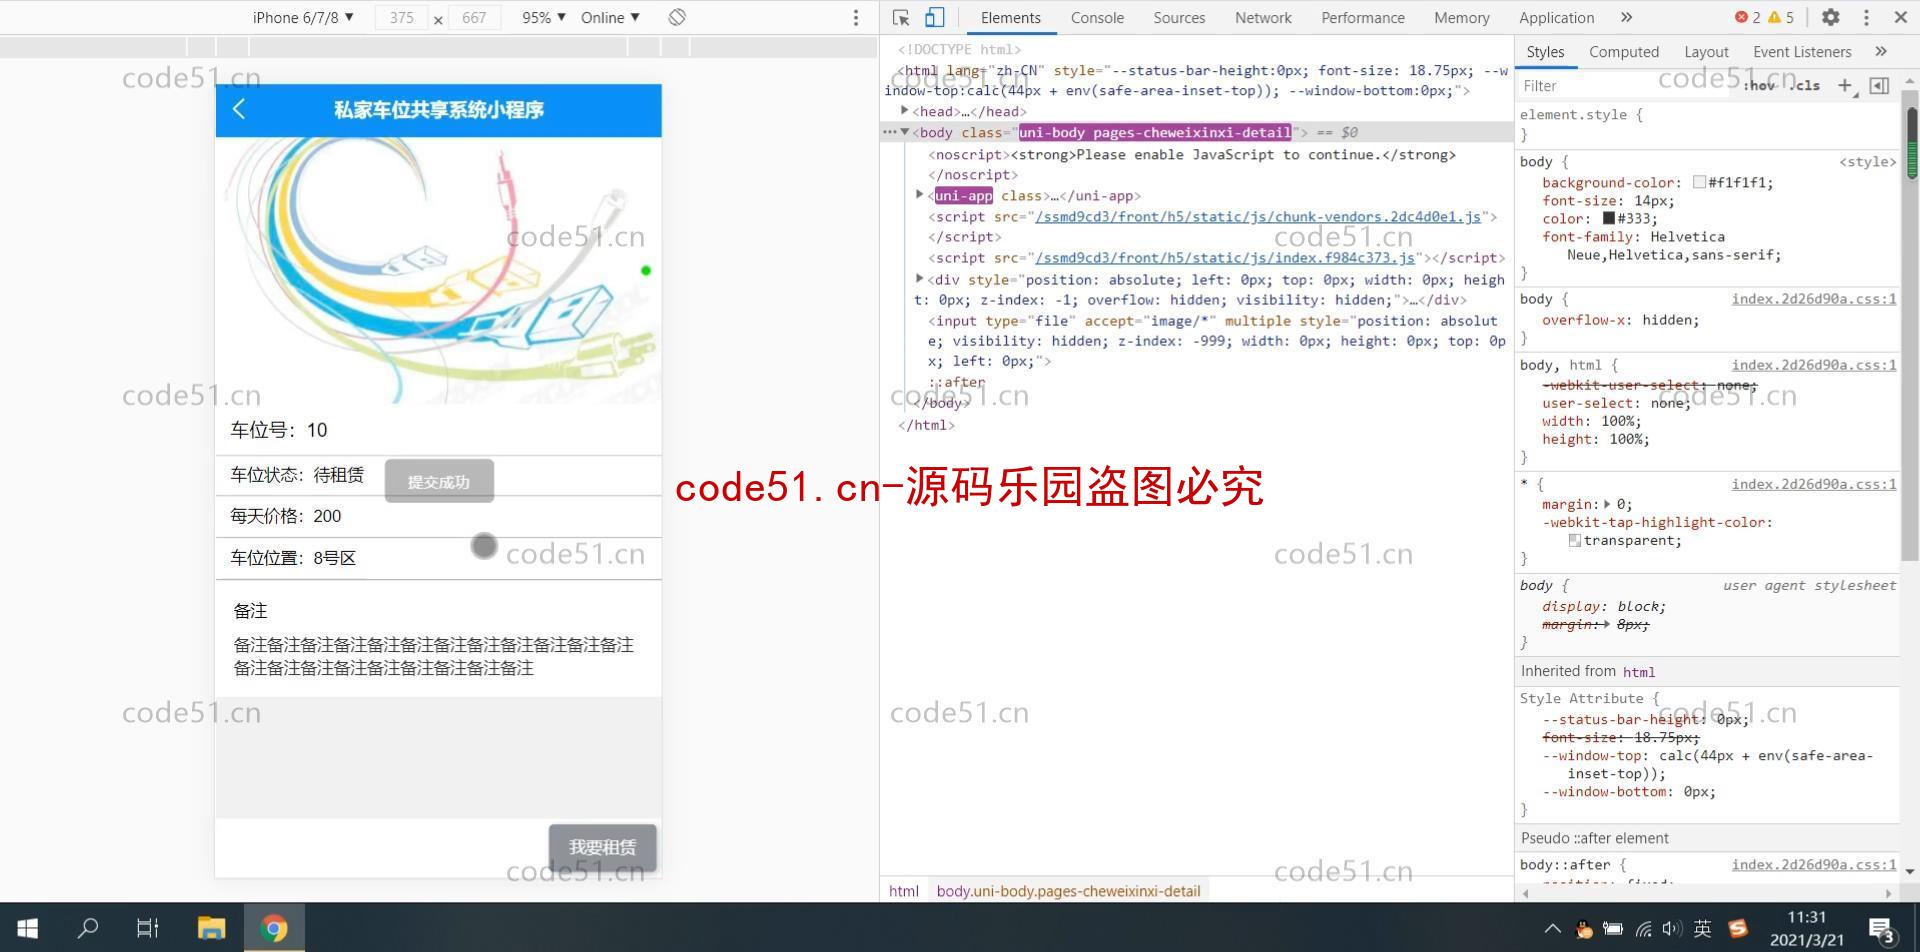Click the viewport width field 375

point(401,18)
